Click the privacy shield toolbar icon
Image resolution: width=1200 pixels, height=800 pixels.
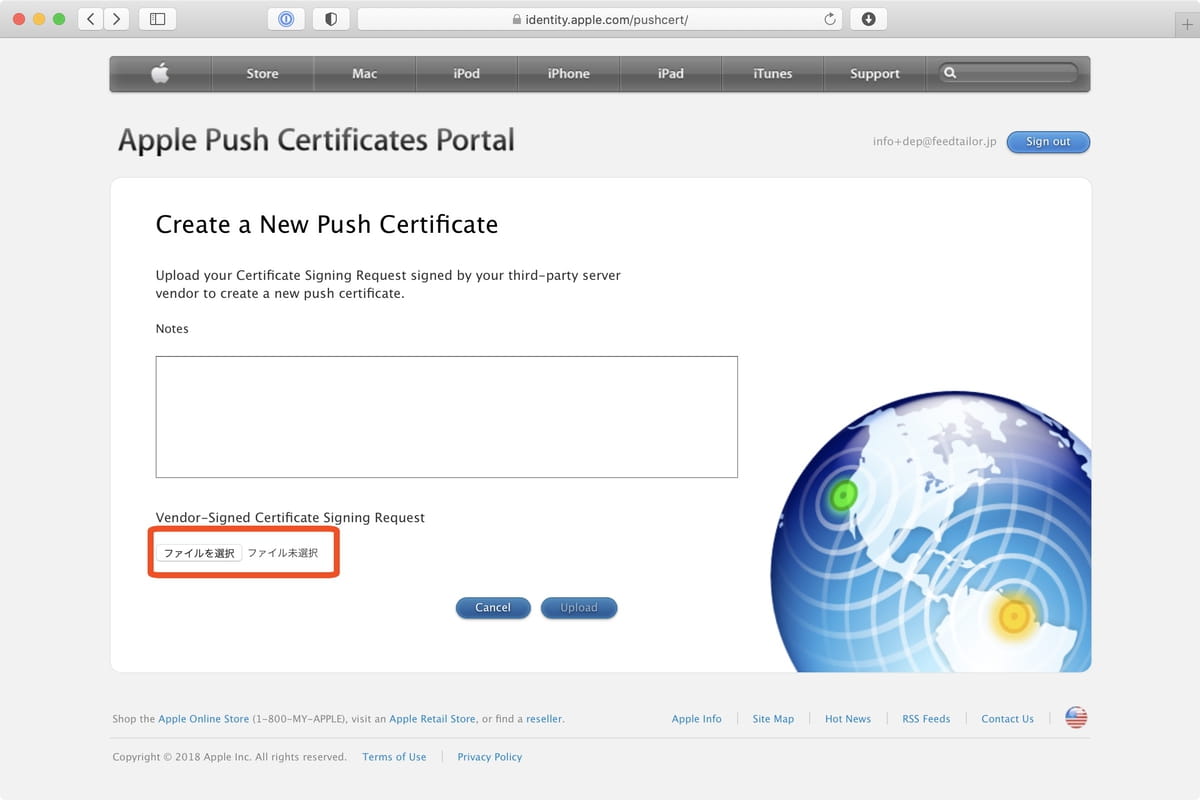point(331,19)
